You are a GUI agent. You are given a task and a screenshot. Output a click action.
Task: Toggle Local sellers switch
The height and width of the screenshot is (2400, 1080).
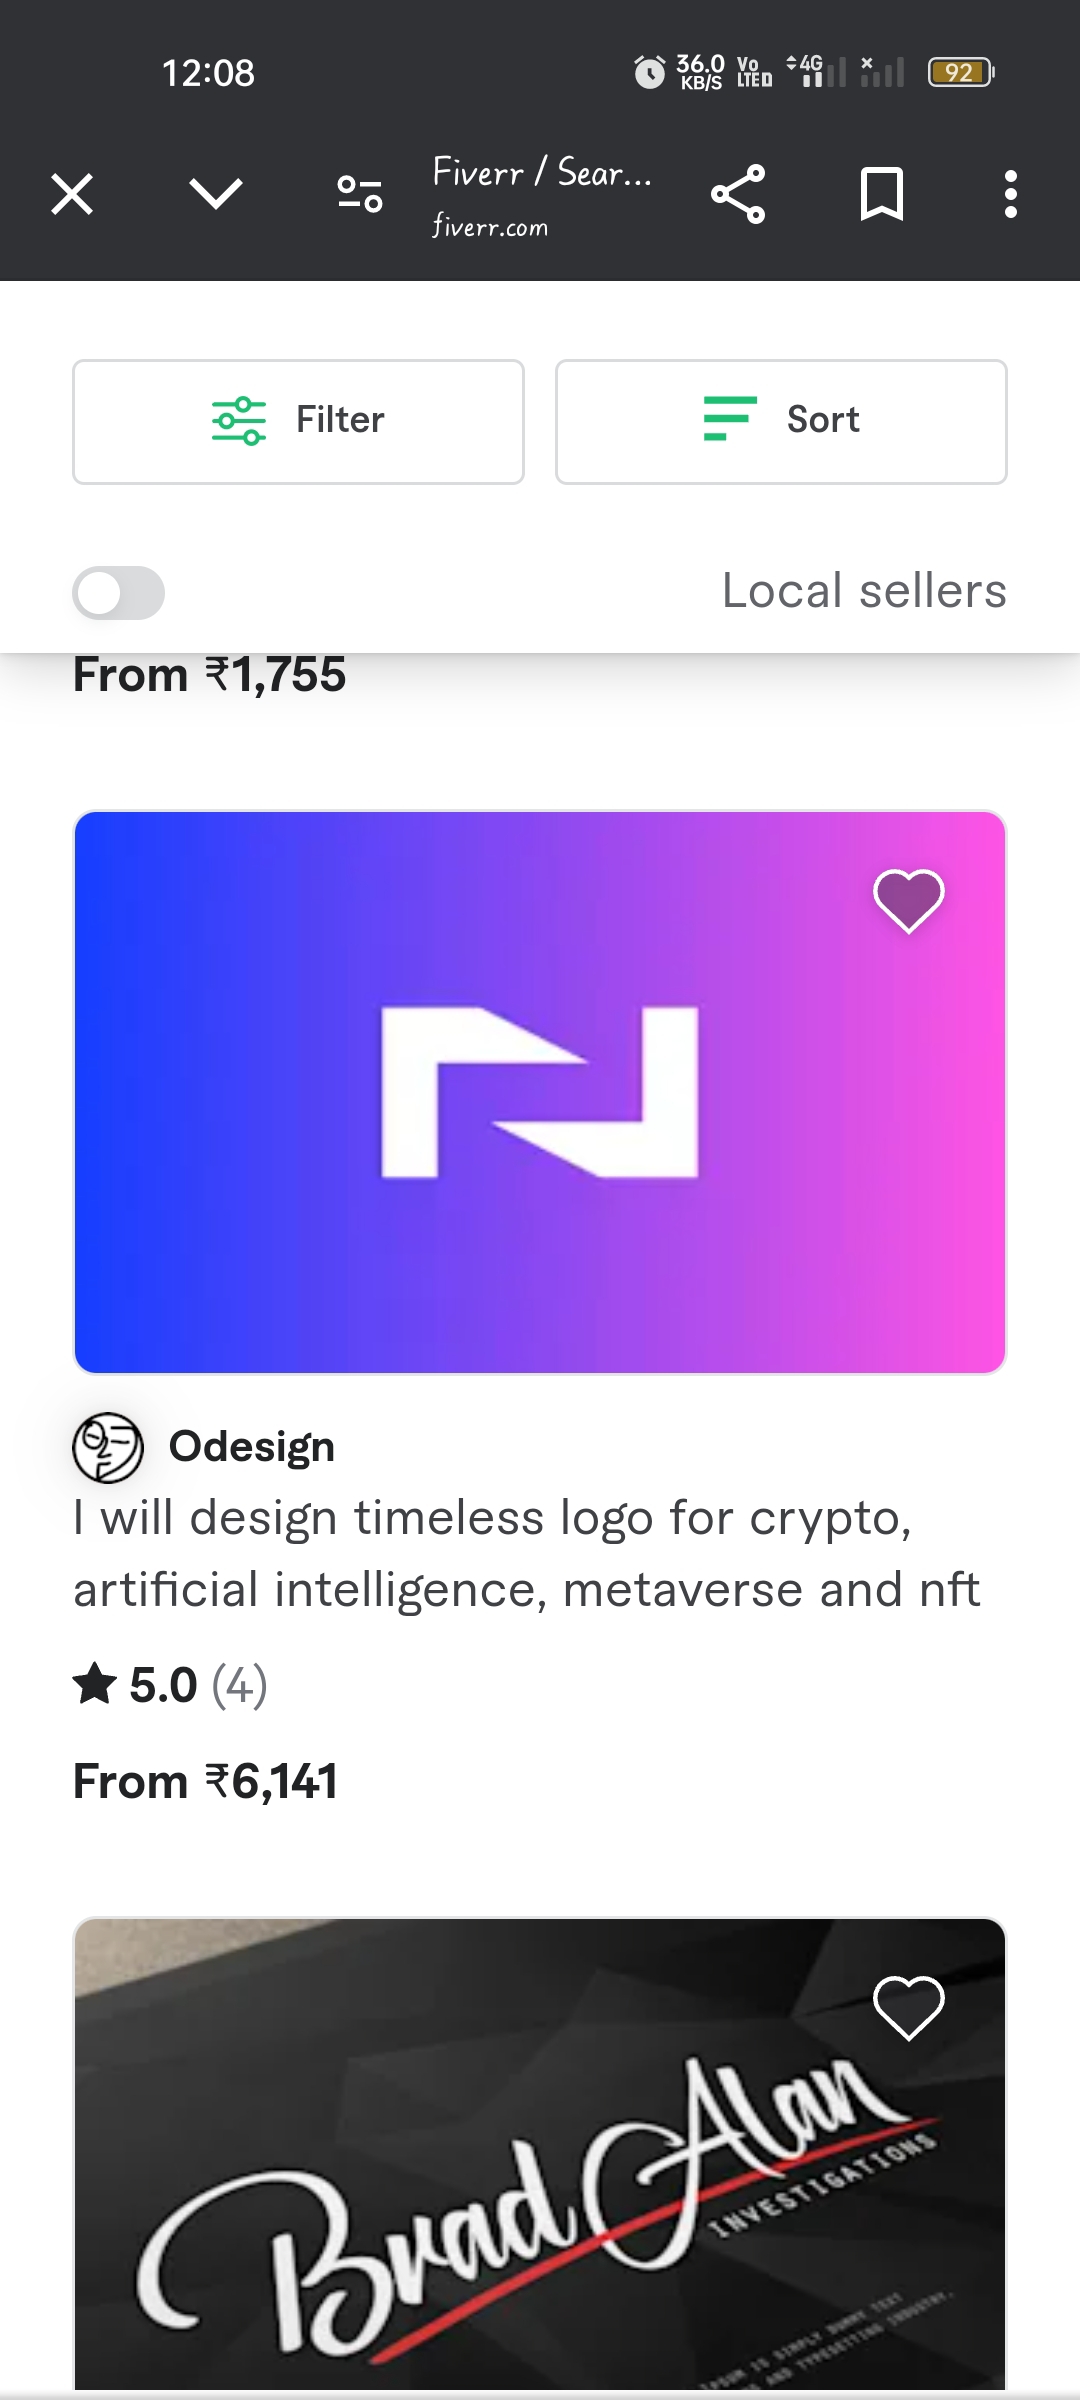[118, 593]
